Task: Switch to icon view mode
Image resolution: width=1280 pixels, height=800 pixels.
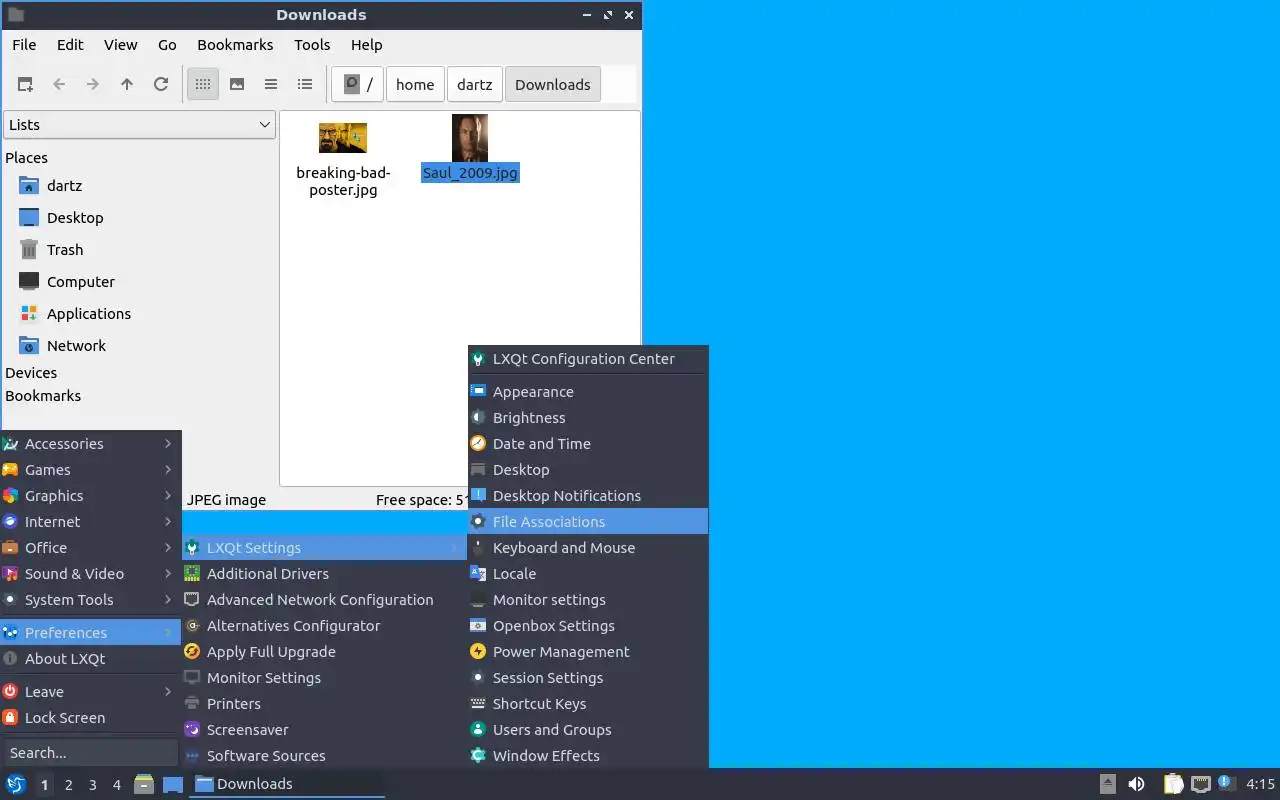Action: pos(203,85)
